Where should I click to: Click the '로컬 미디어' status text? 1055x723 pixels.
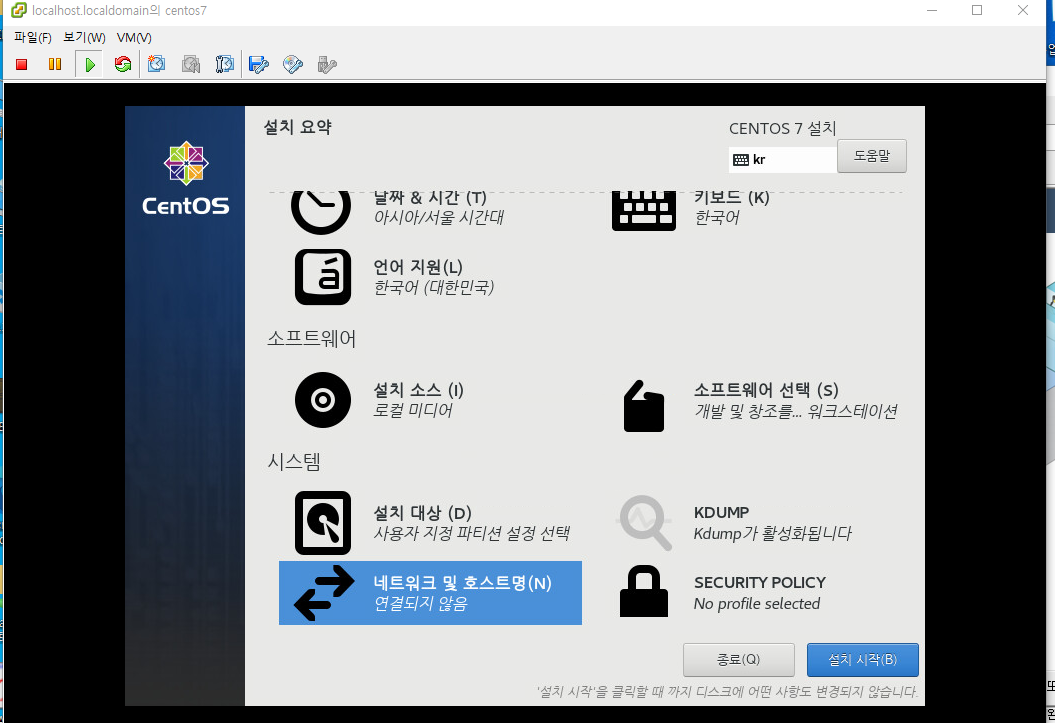[x=413, y=410]
